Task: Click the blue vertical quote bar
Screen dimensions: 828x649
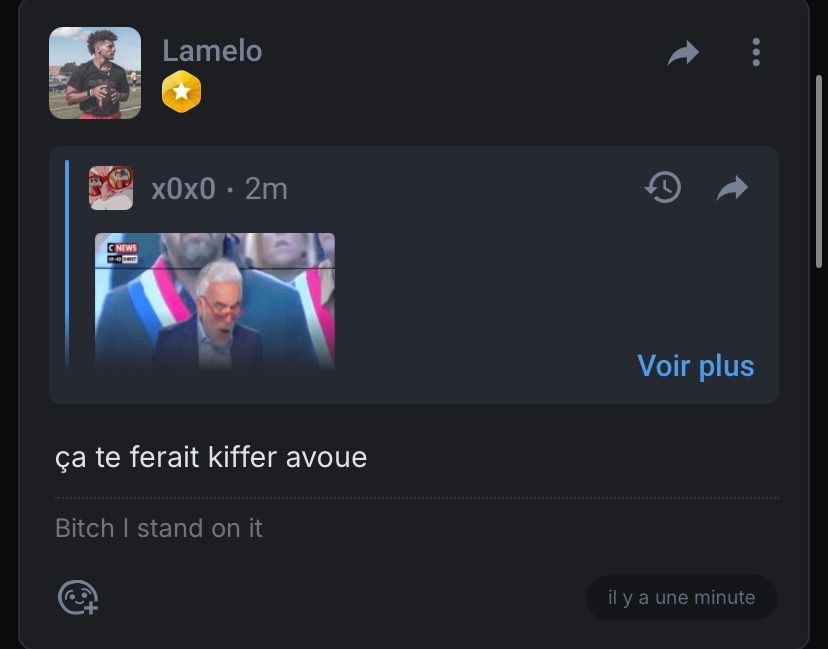Action: point(67,265)
